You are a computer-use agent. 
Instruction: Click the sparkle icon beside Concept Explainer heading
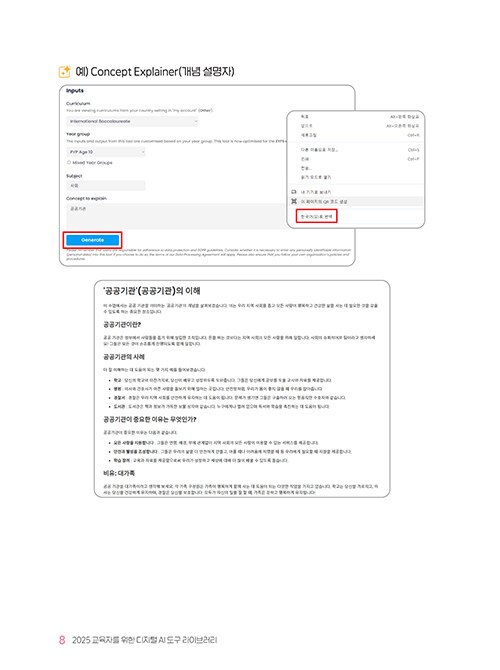click(x=65, y=72)
